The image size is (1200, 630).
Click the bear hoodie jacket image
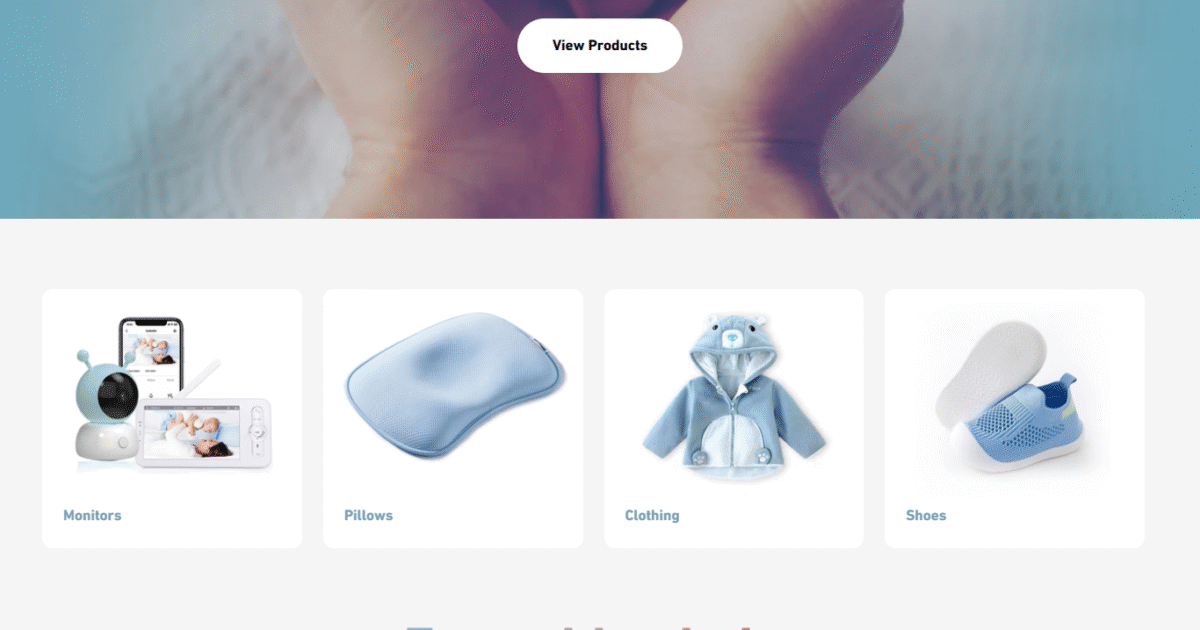point(733,395)
